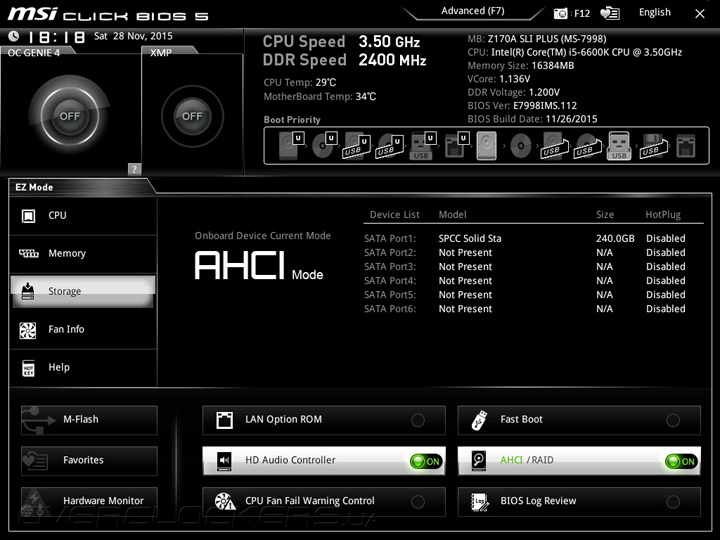Select the legacy network boot icon
Viewport: 720px width, 540px height.
(x=686, y=146)
